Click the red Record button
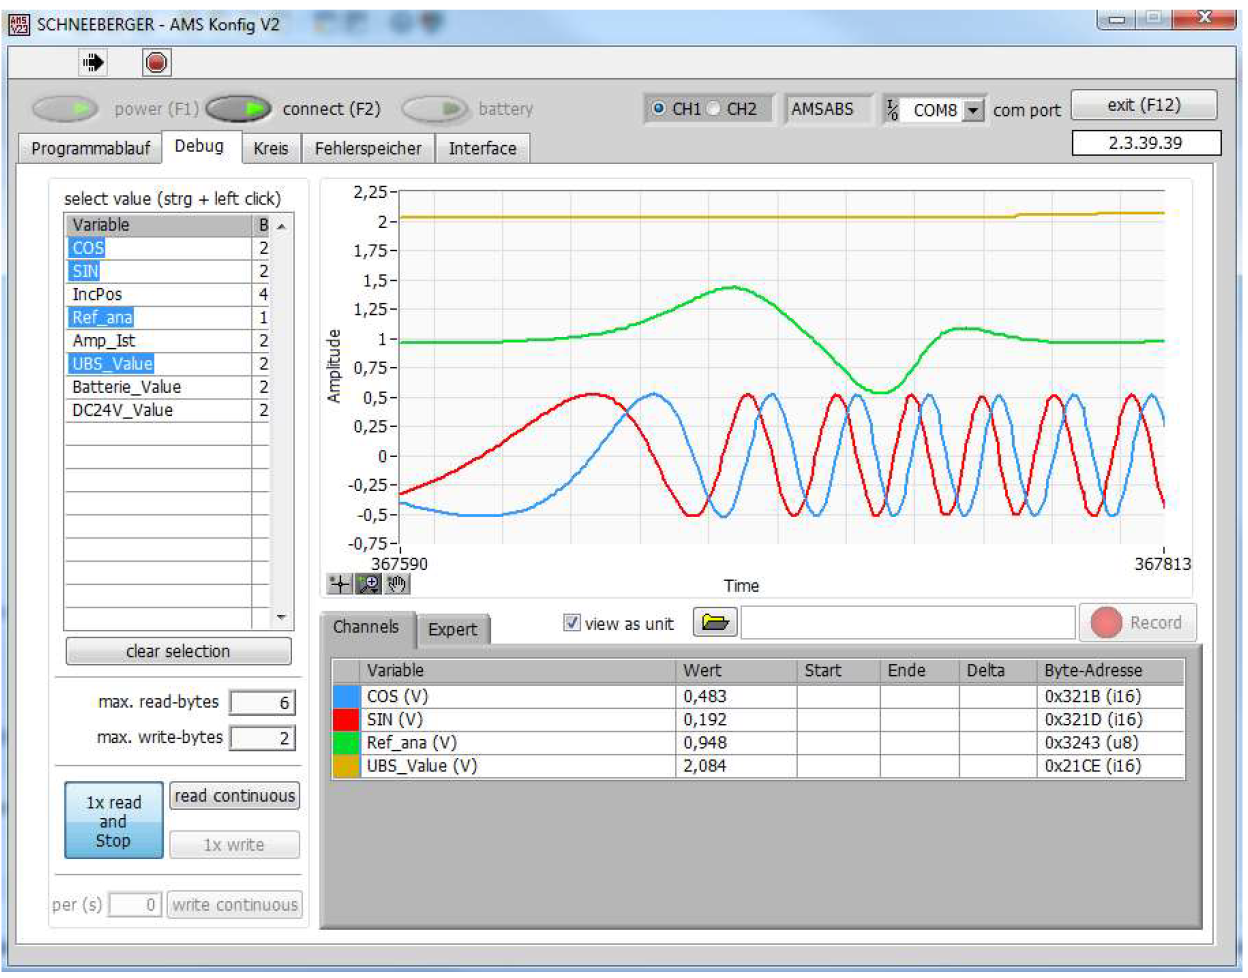Image resolution: width=1248 pixels, height=978 pixels. click(1136, 623)
